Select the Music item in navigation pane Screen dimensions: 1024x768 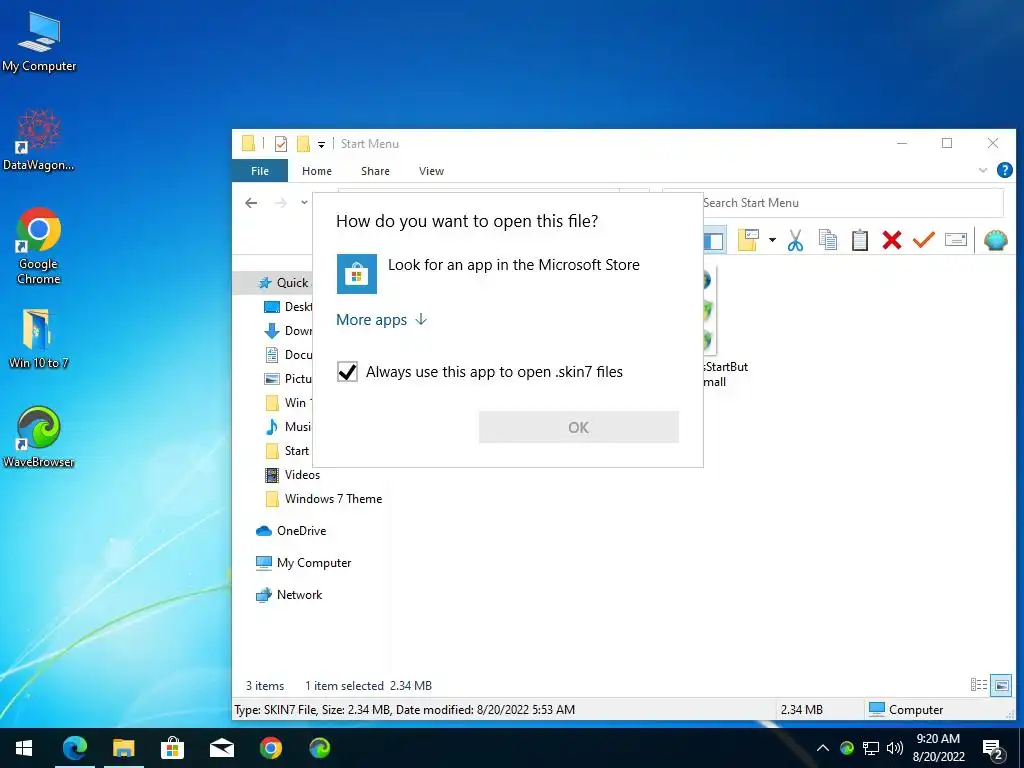[288, 426]
